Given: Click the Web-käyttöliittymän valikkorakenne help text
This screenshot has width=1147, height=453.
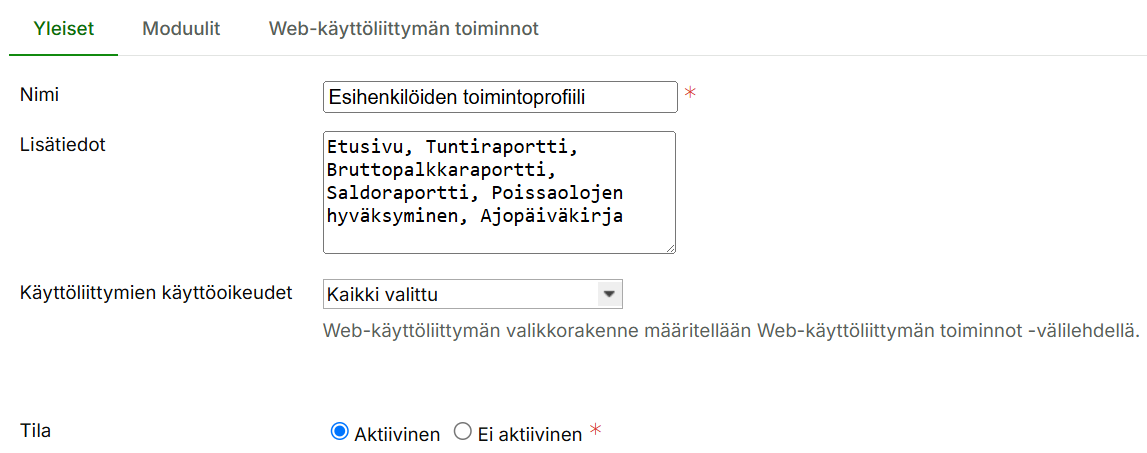Looking at the screenshot, I should 731,330.
